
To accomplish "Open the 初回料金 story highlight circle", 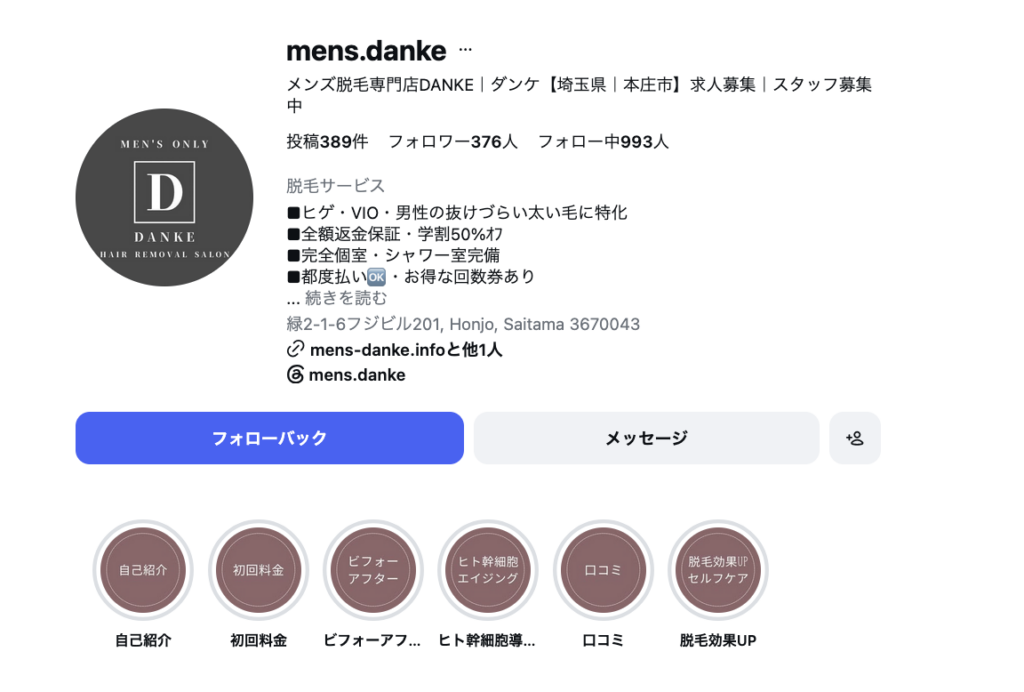I will (x=259, y=570).
